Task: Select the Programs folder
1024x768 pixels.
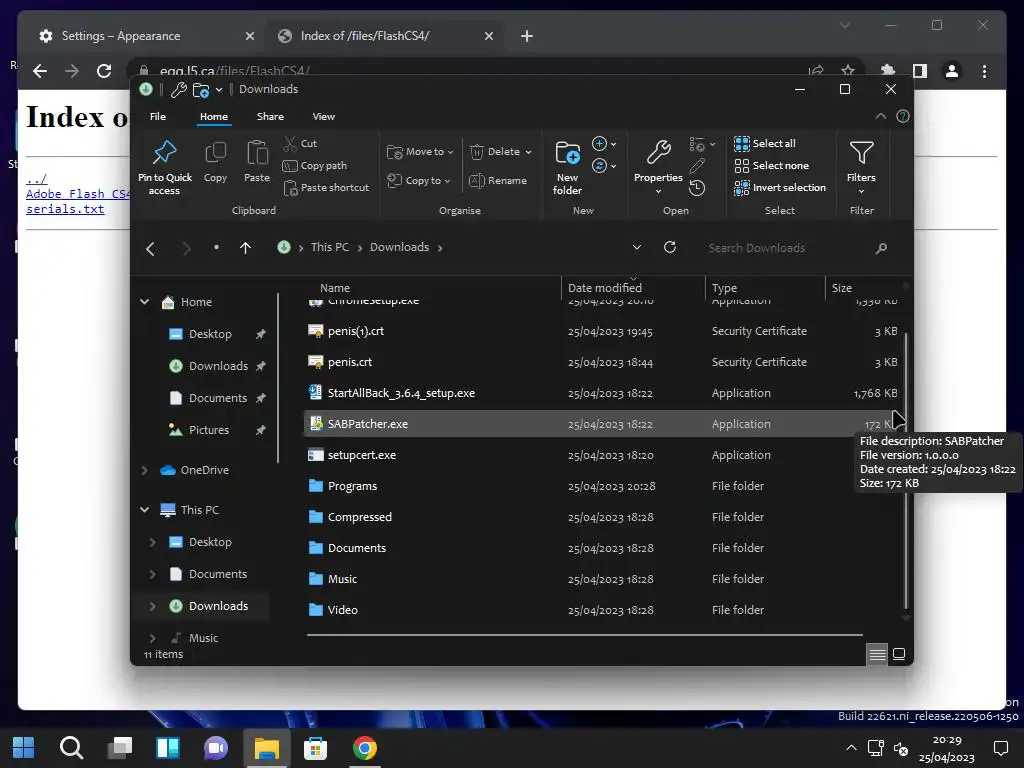Action: point(602,486)
